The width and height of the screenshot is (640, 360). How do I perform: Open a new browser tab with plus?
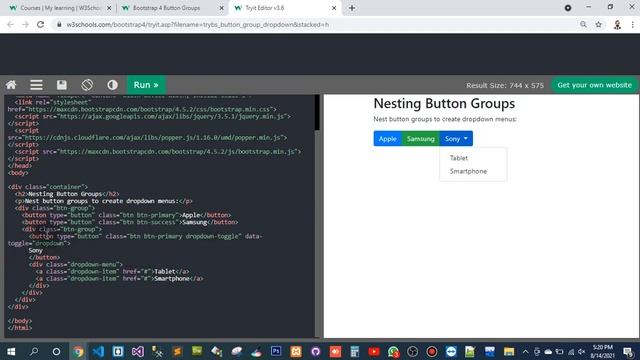tap(352, 8)
